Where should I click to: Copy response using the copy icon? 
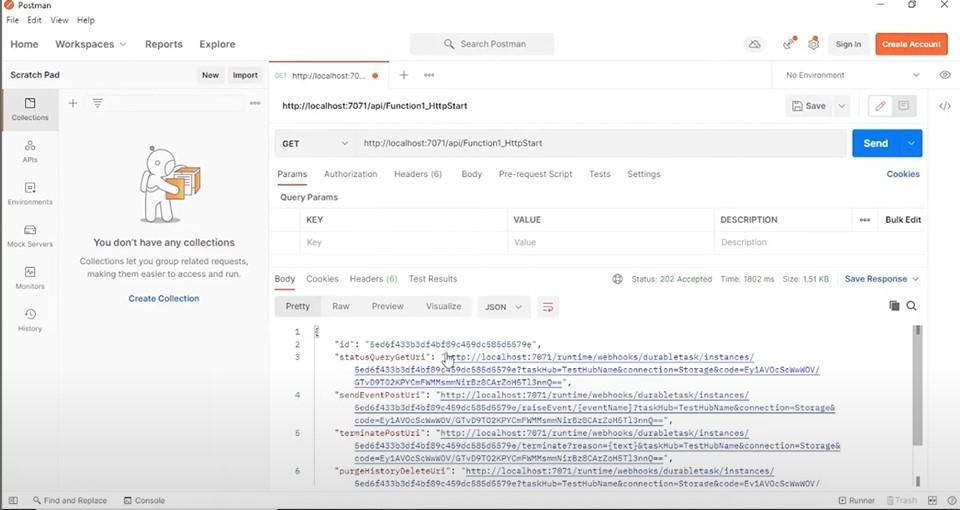pyautogui.click(x=894, y=306)
